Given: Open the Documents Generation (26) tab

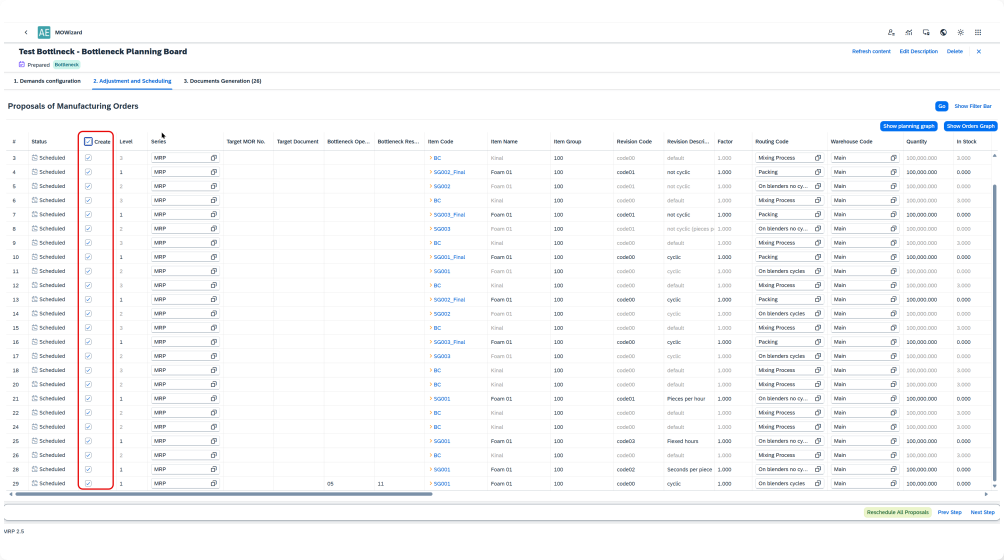Looking at the screenshot, I should (222, 80).
